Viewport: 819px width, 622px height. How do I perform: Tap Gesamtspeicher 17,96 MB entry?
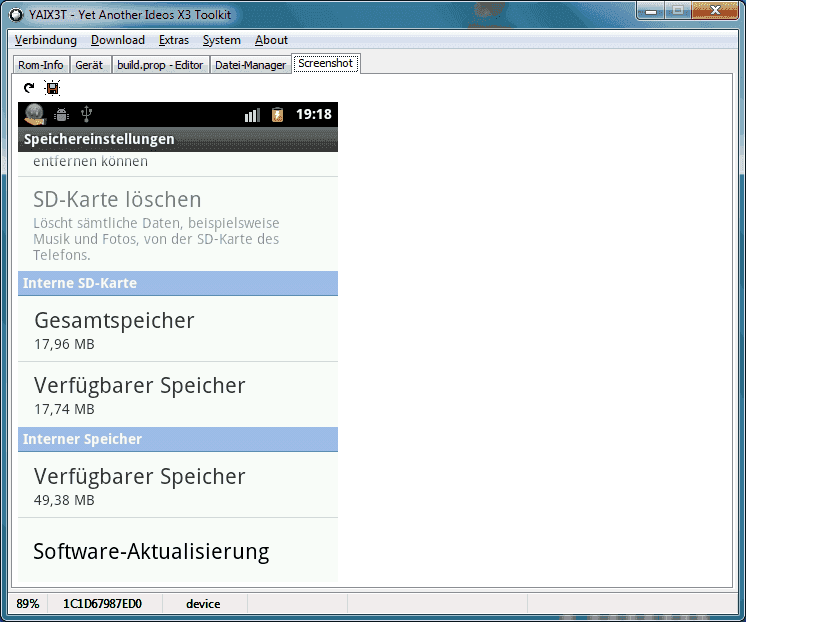click(178, 329)
